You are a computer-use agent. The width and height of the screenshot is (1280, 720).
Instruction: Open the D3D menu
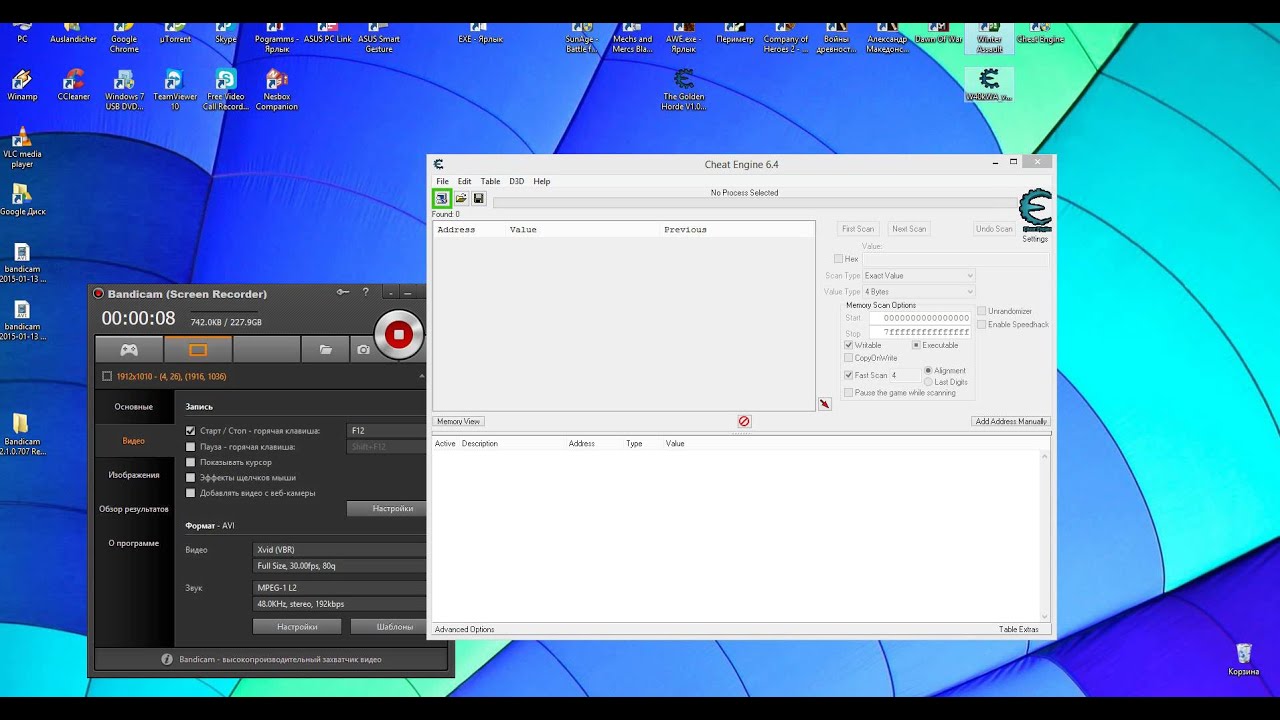pos(516,181)
